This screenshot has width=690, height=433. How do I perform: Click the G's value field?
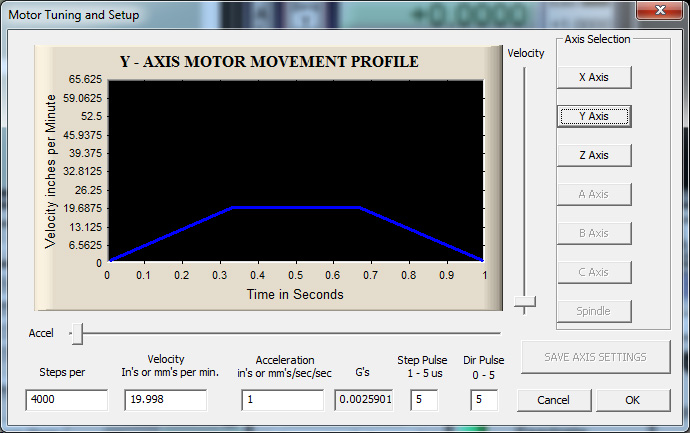click(364, 400)
